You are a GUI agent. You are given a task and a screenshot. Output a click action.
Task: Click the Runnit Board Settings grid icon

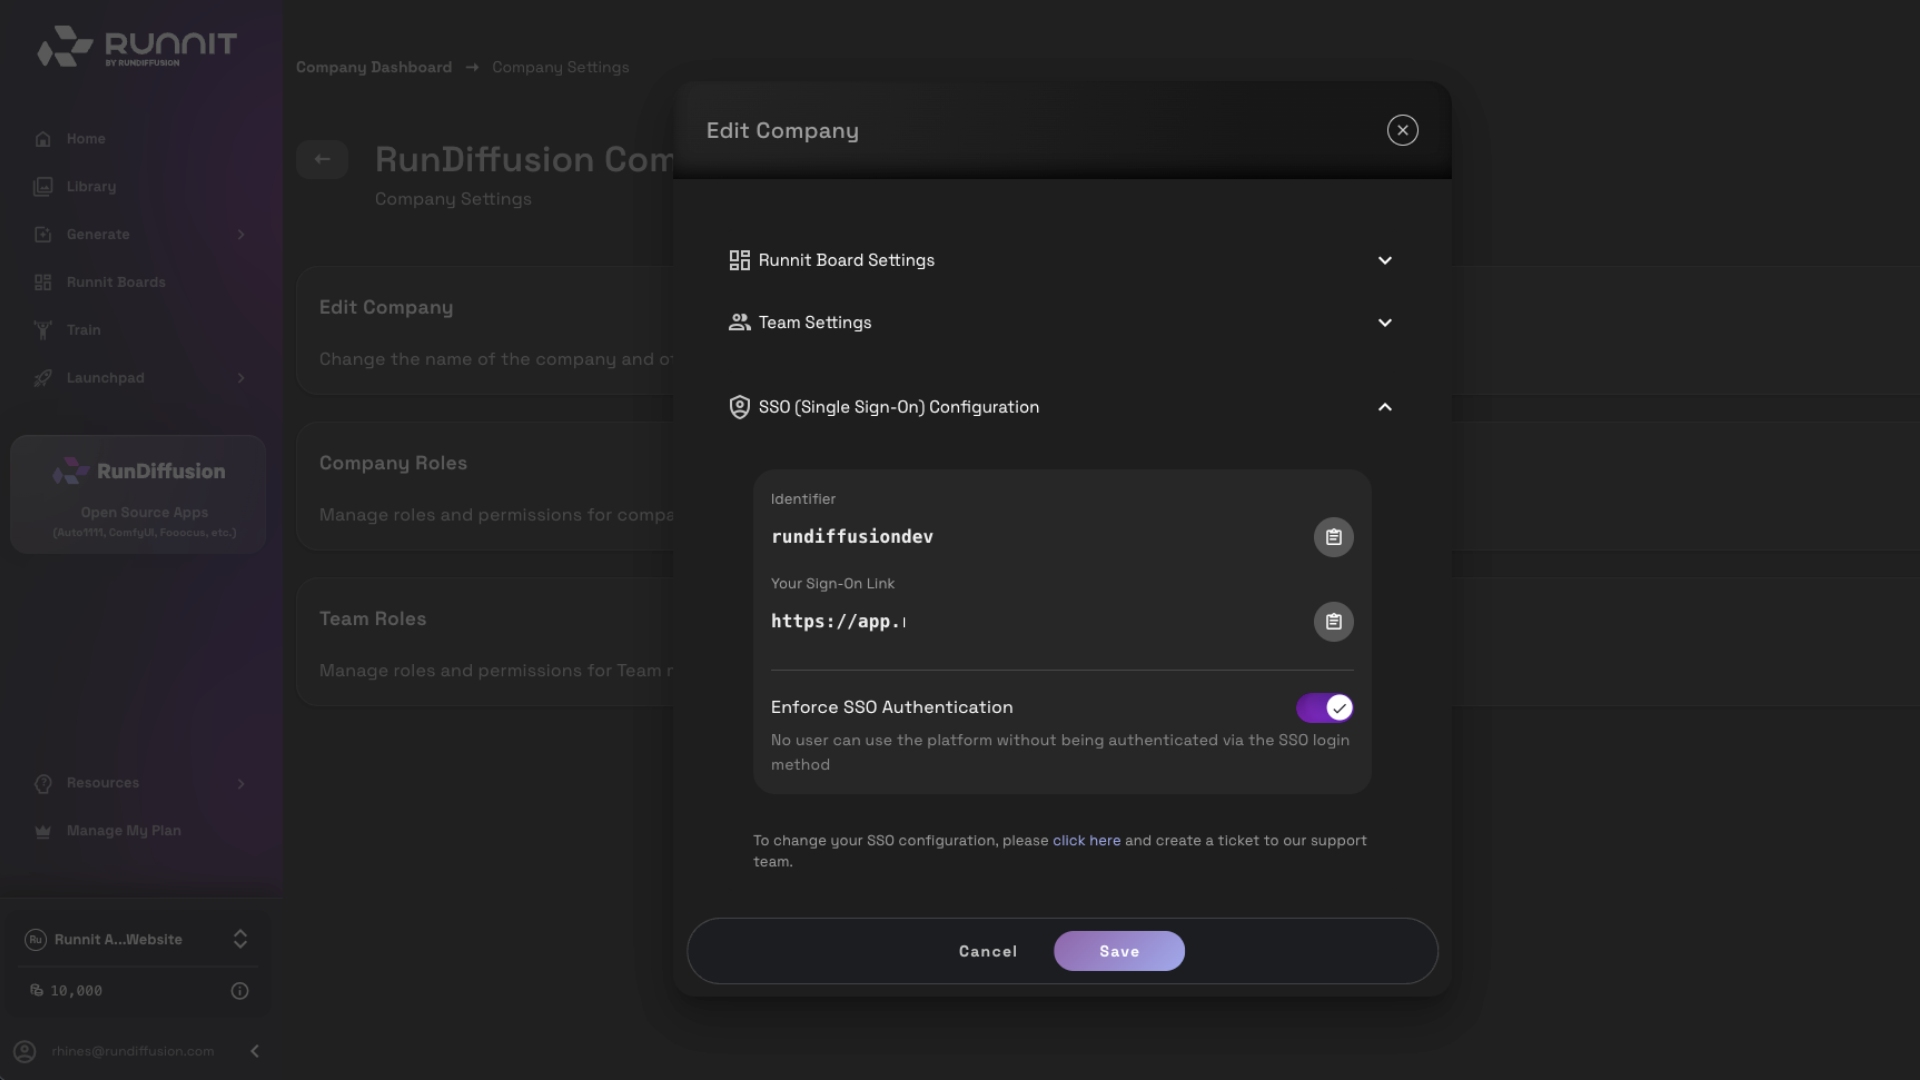tap(739, 261)
